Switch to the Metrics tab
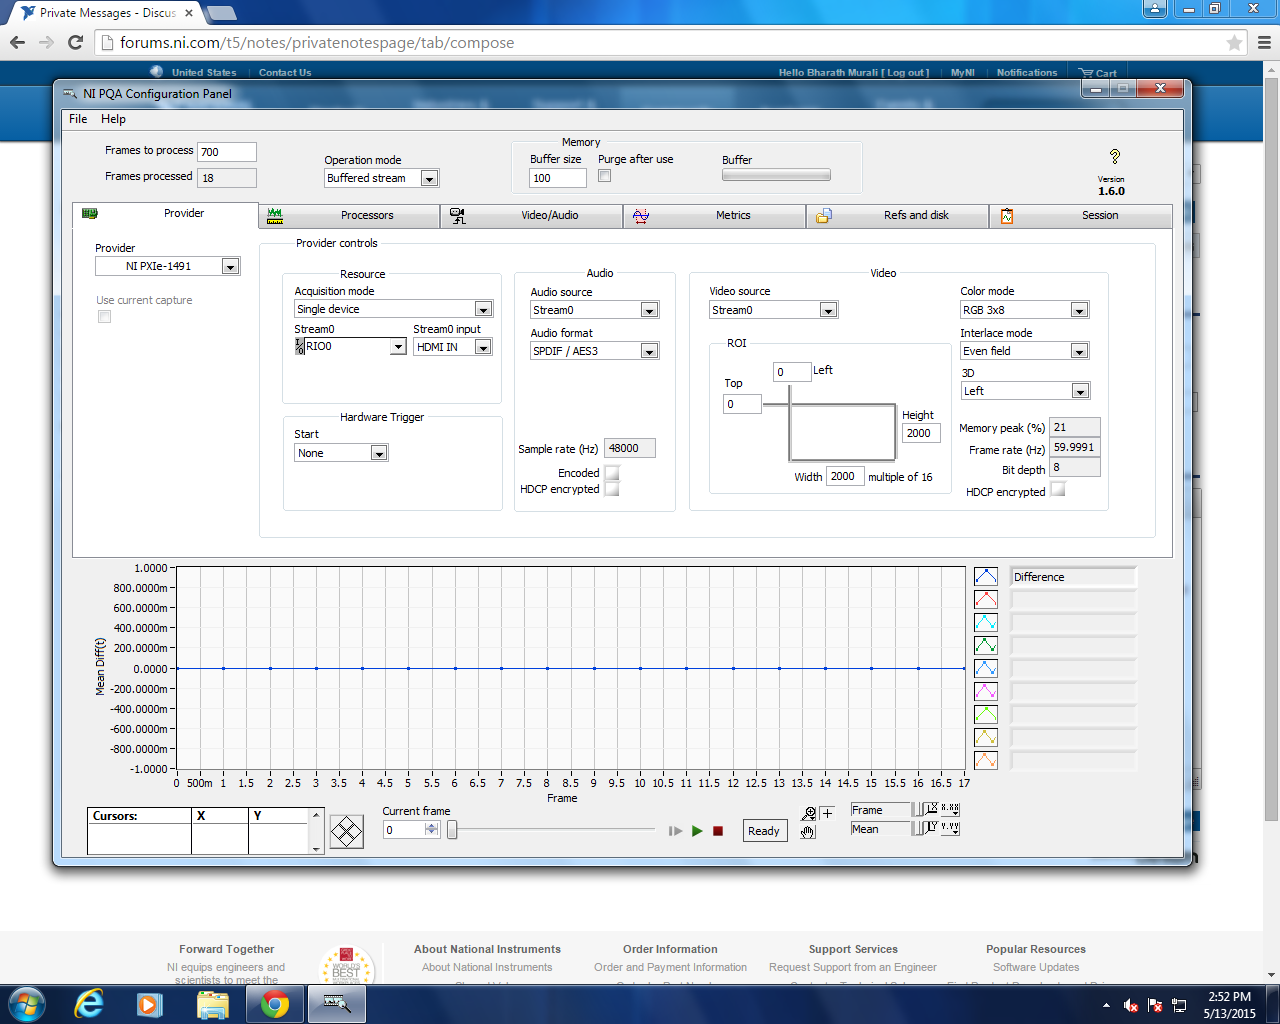 pos(715,216)
